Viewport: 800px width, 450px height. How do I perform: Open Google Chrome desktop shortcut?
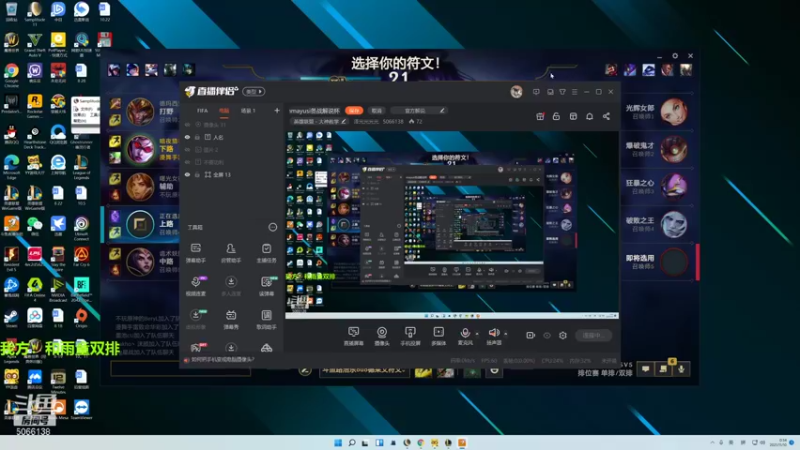(11, 75)
